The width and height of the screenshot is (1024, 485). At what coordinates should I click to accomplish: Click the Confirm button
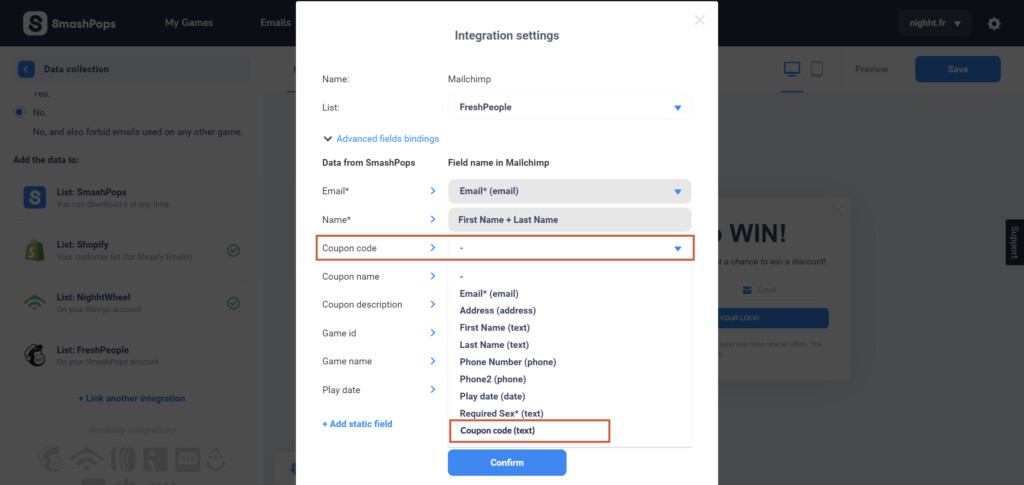[507, 463]
